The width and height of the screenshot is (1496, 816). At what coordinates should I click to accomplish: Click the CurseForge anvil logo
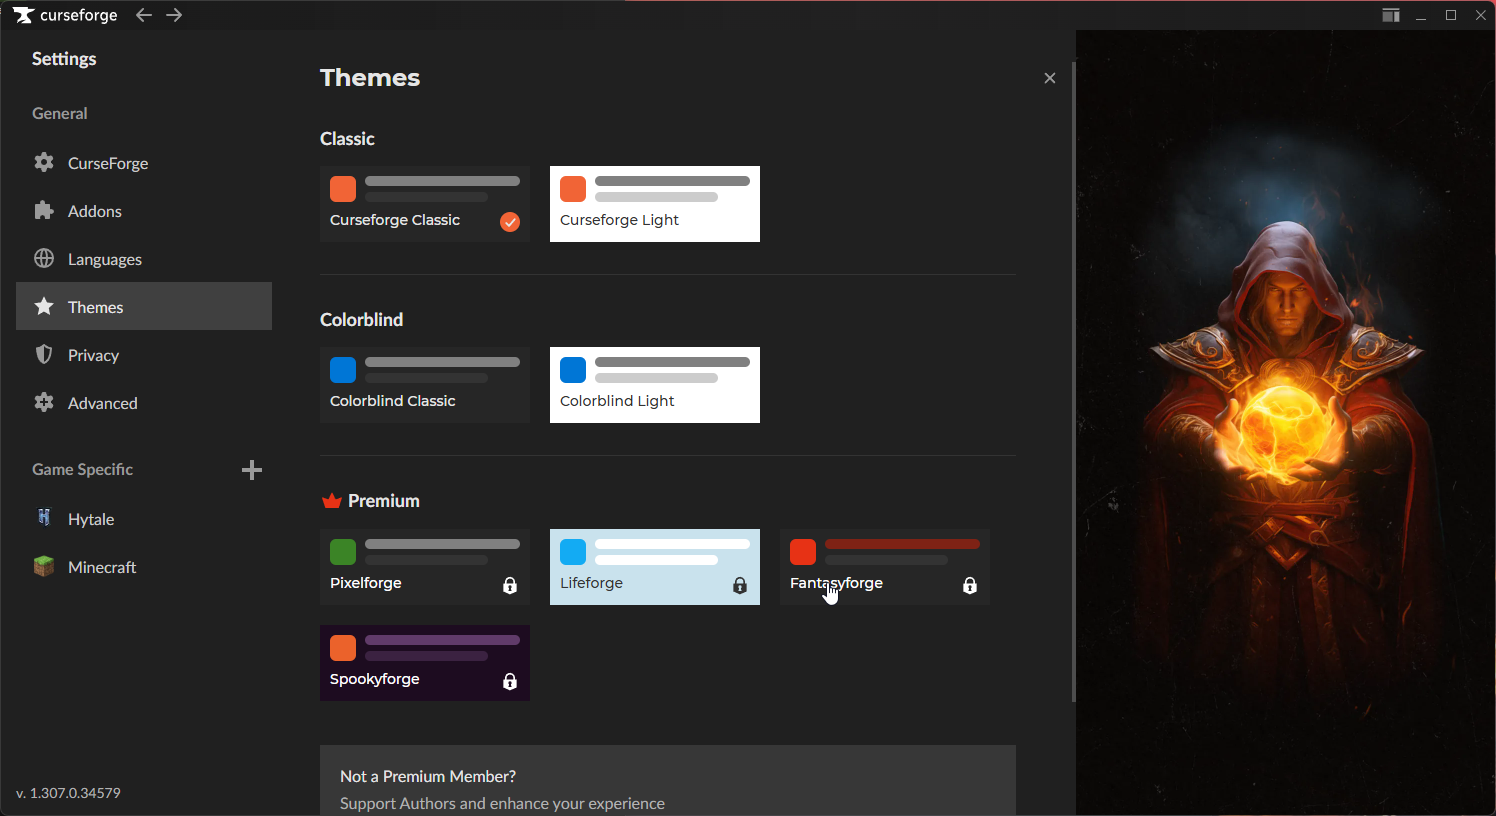[x=23, y=15]
